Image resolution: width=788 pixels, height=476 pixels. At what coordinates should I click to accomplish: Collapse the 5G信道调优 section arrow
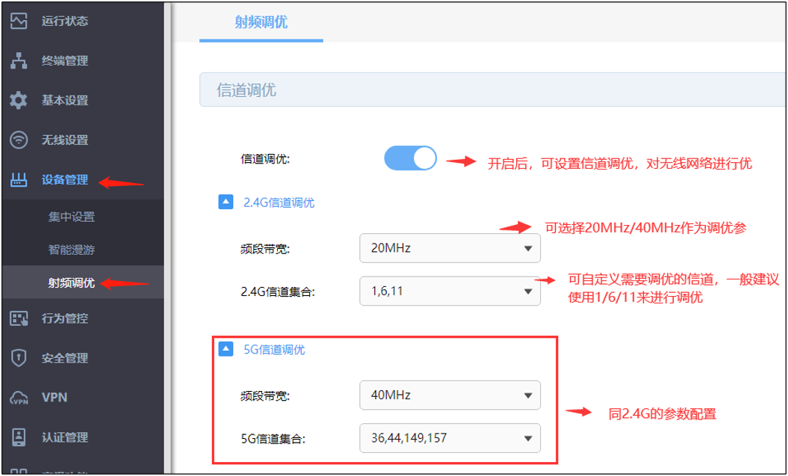226,349
